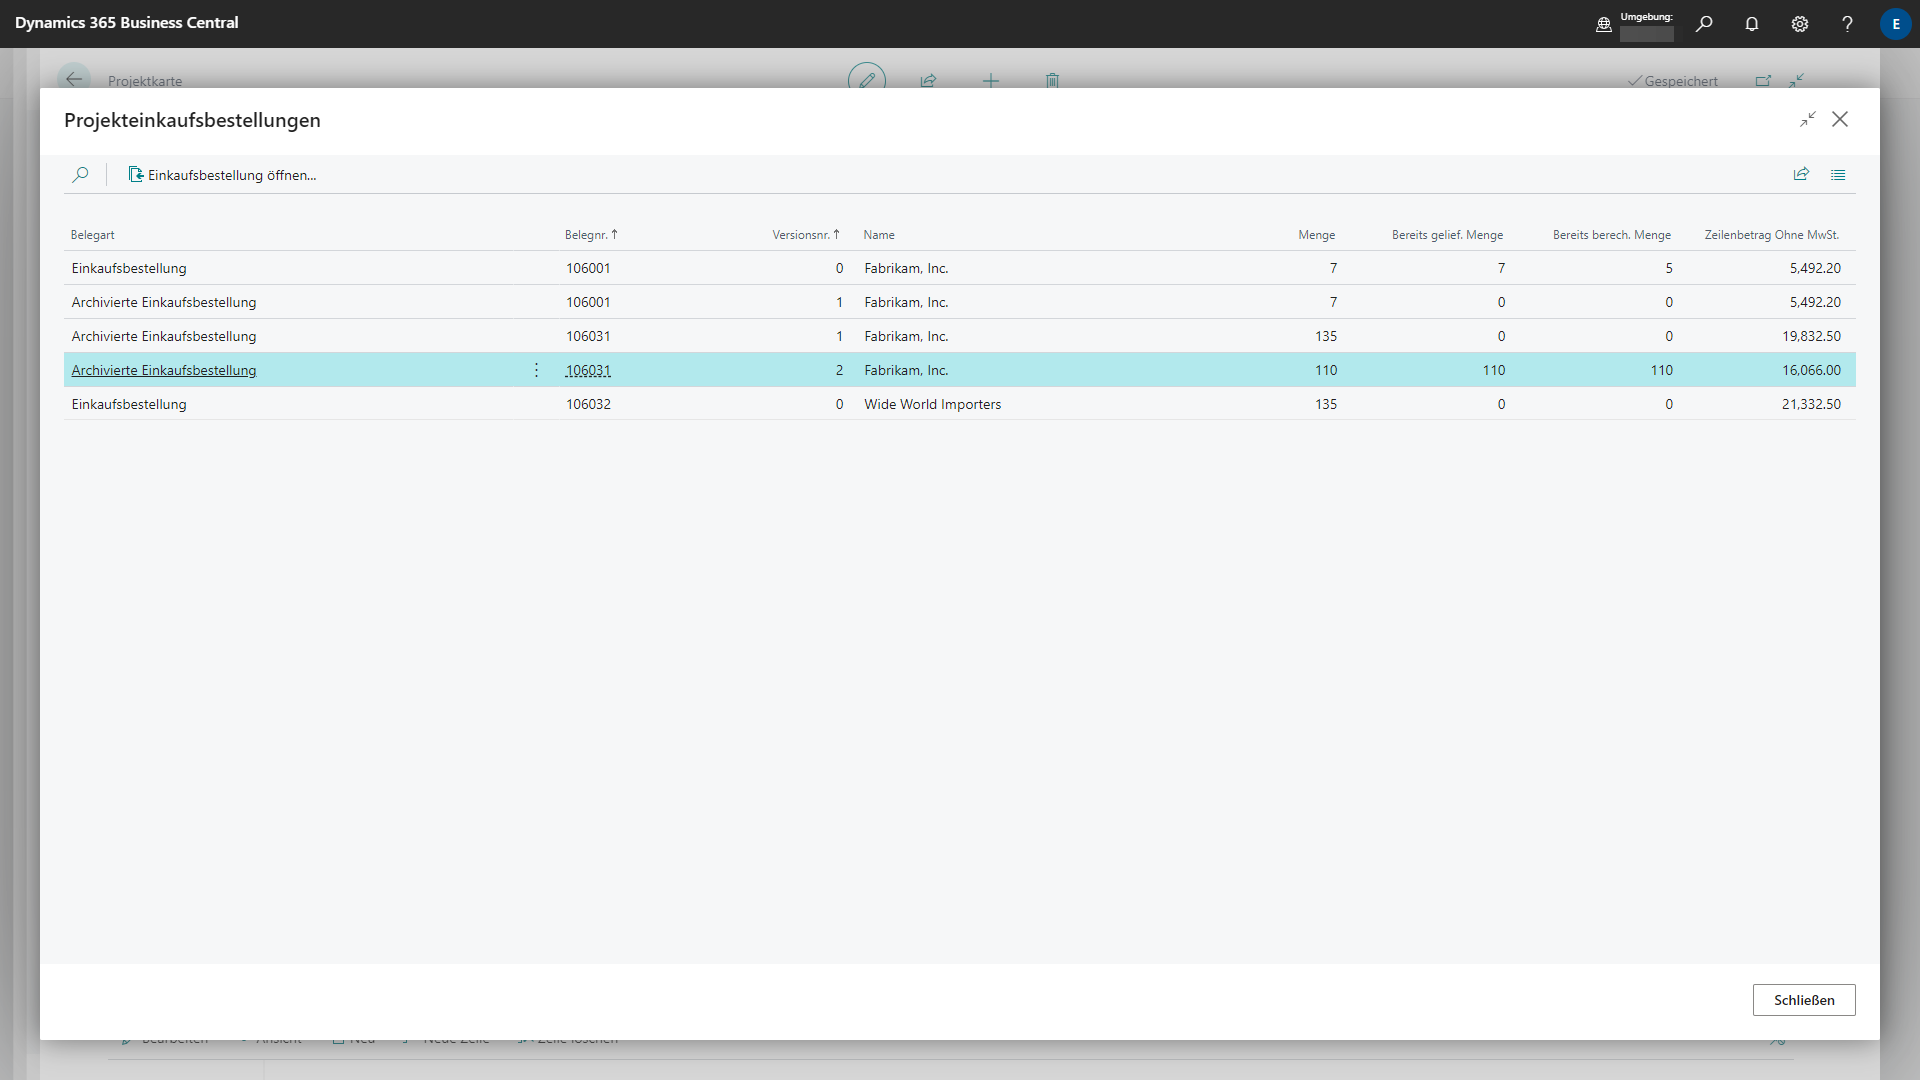1920x1080 pixels.
Task: Open the global search magnifier in the top bar
Action: tap(1704, 24)
